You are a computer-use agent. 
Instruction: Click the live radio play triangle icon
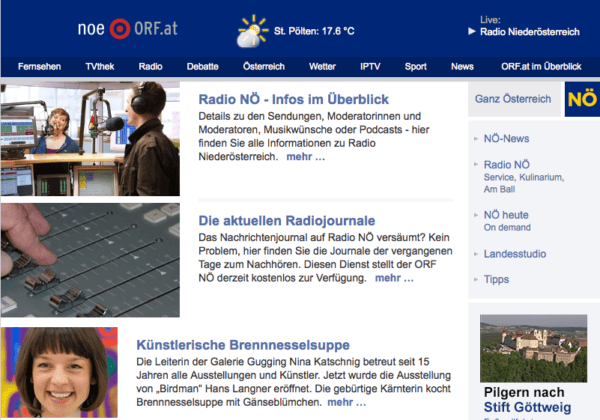[472, 31]
